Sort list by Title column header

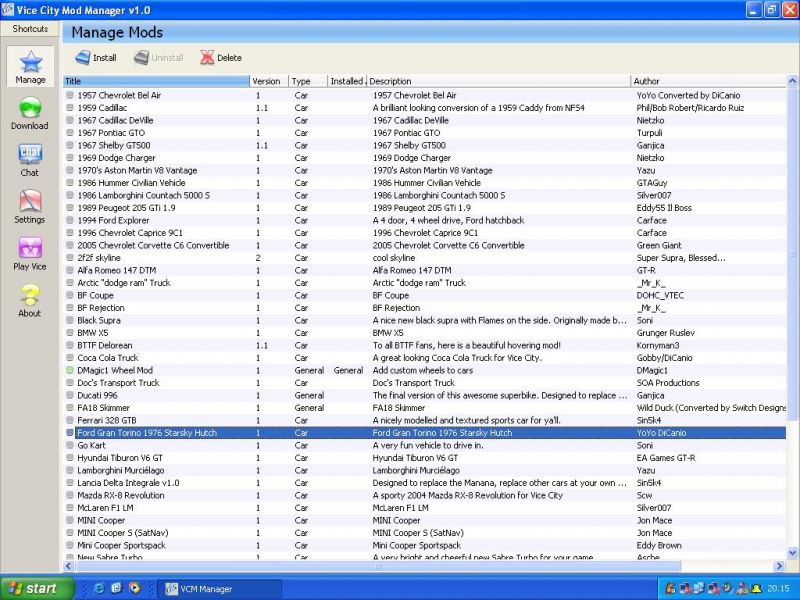pos(156,81)
